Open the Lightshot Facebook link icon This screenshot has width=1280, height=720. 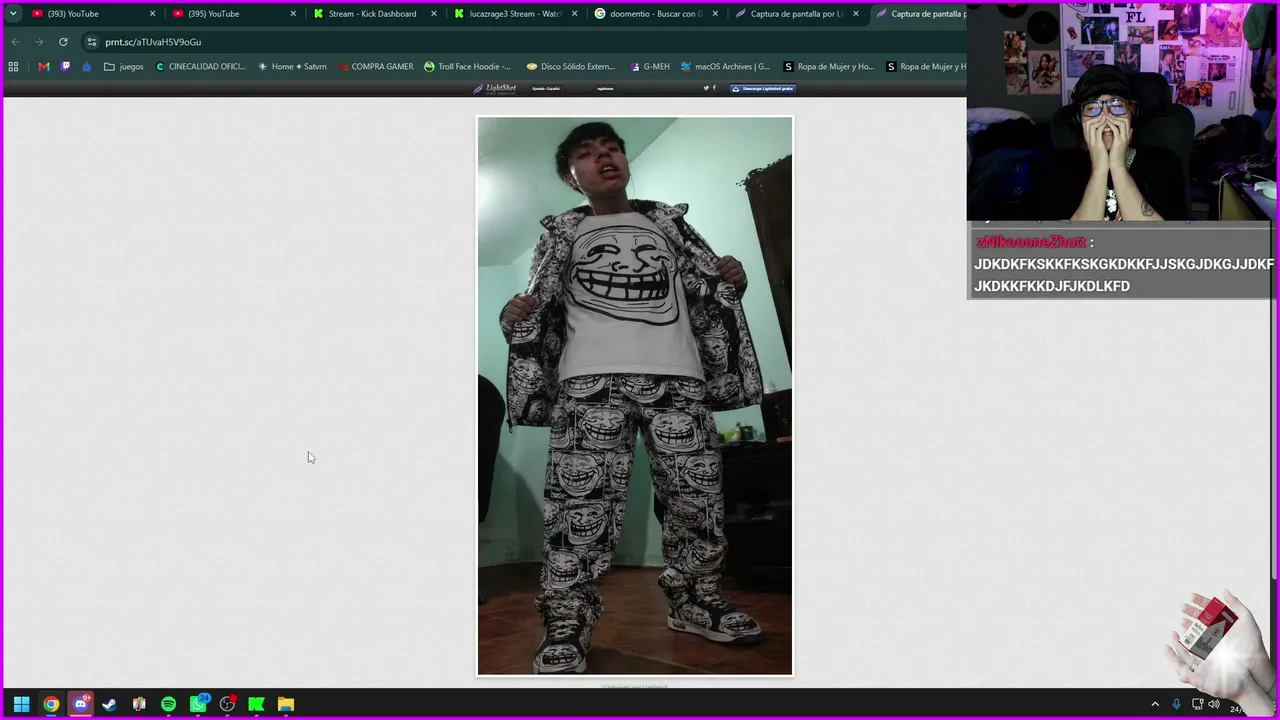pyautogui.click(x=714, y=88)
